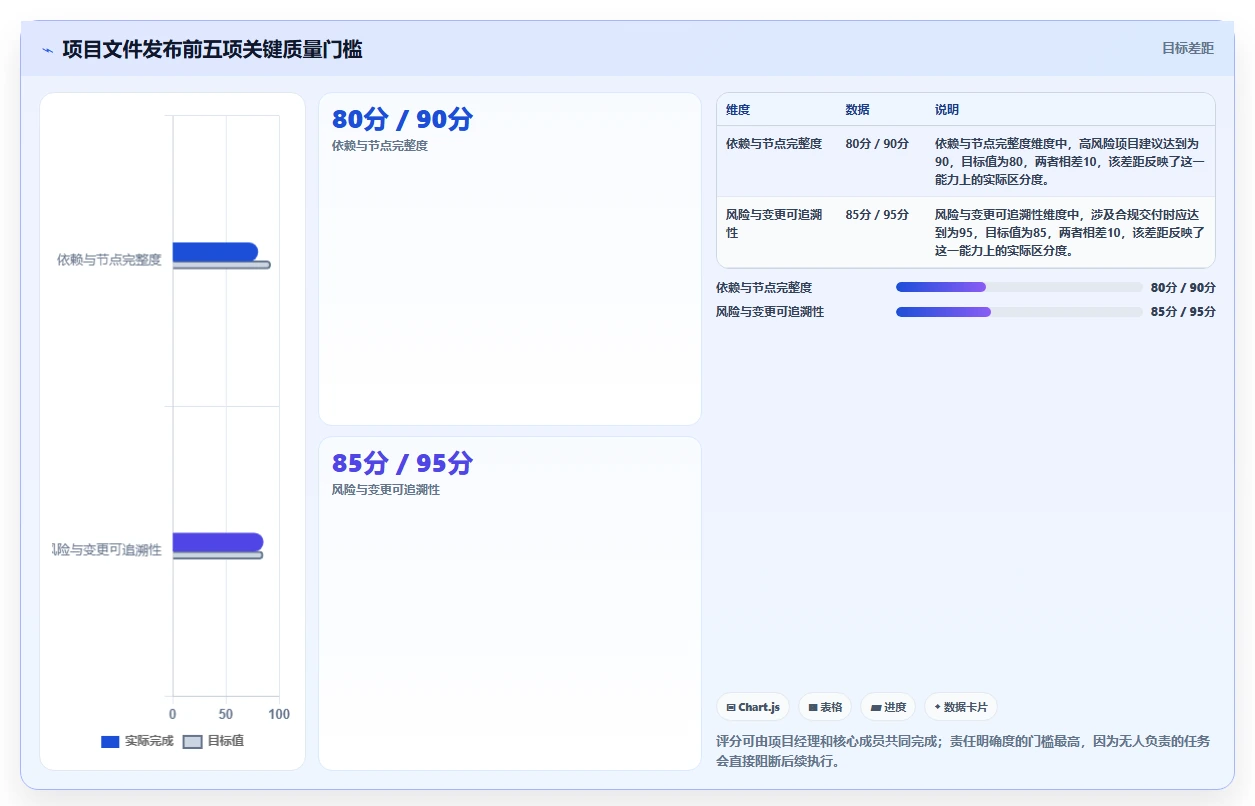The height and width of the screenshot is (806, 1255).
Task: Toggle the 目标值 legend item in the chart
Action: 214,741
